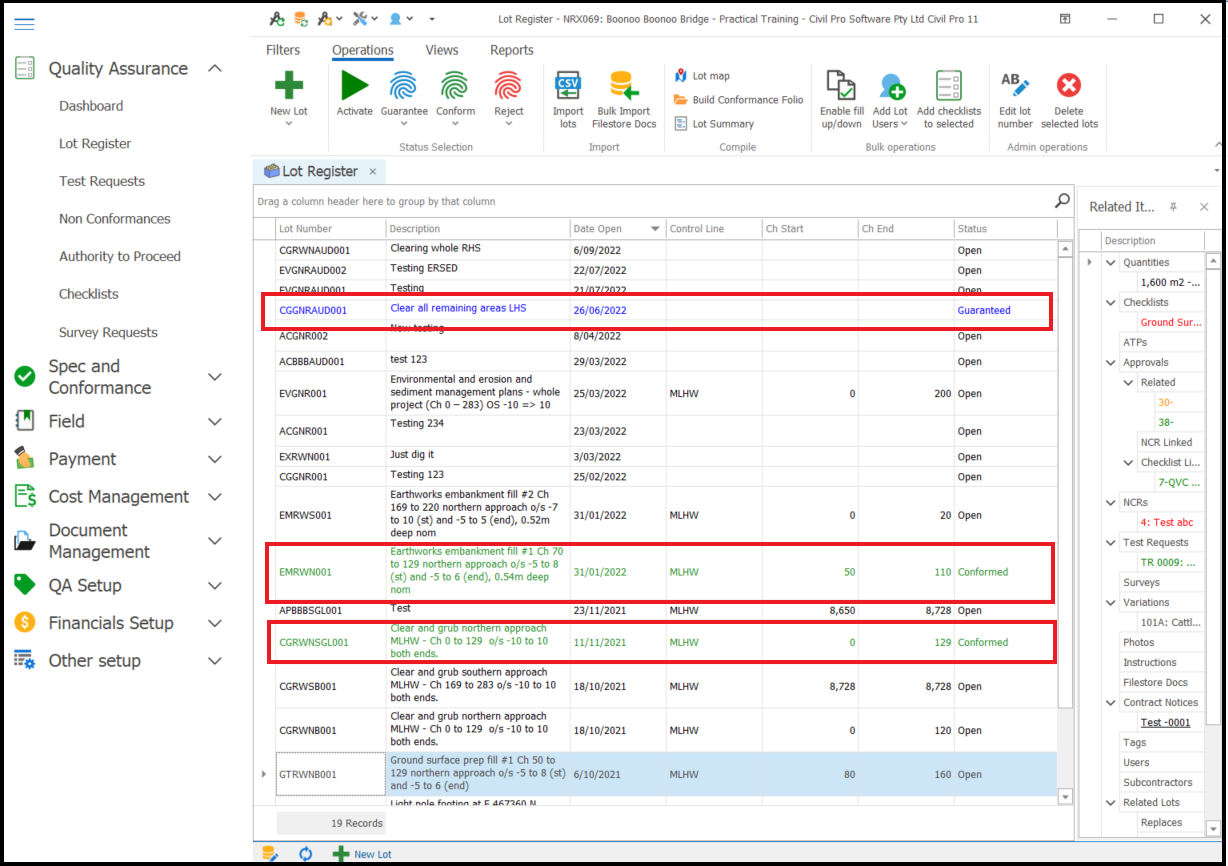Open the New Lot dropdown arrow
This screenshot has height=866, width=1228.
click(x=288, y=124)
